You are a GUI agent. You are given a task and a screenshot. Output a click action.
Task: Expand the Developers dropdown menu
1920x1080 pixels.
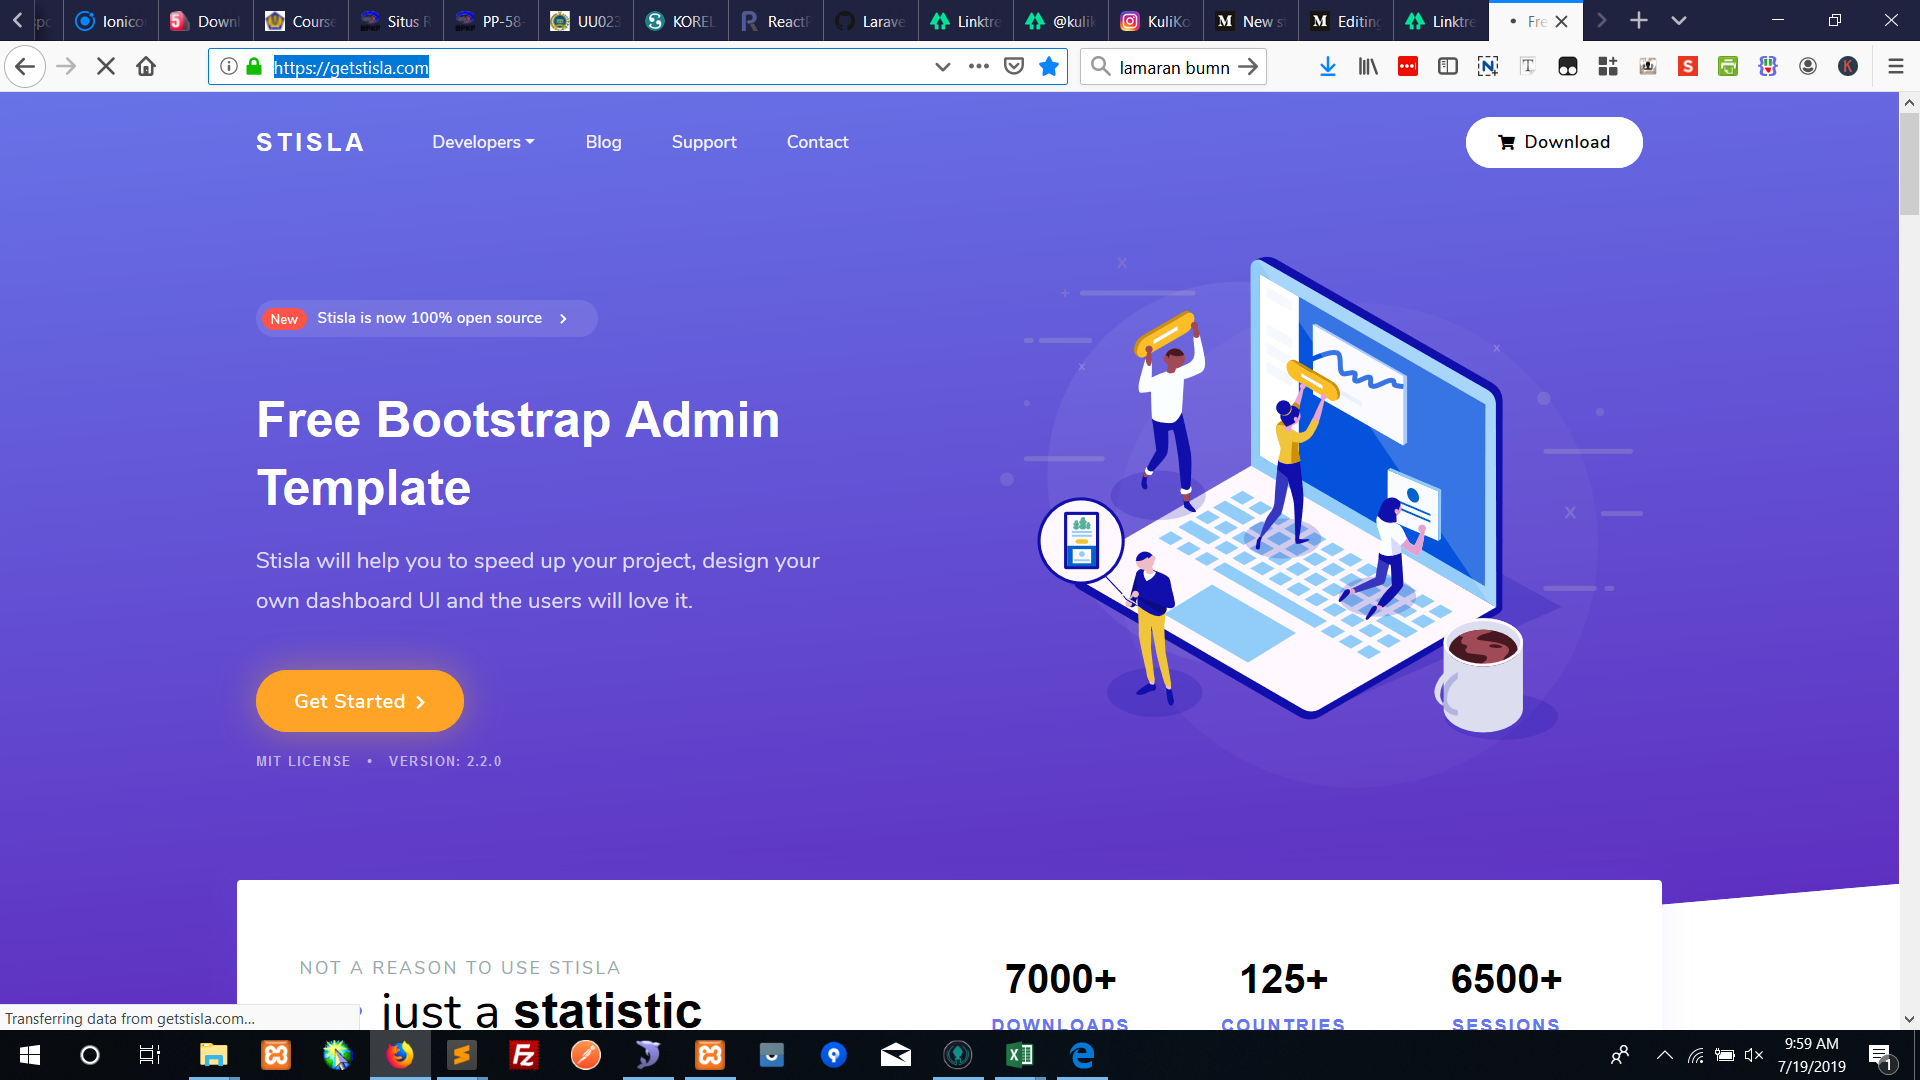tap(483, 142)
